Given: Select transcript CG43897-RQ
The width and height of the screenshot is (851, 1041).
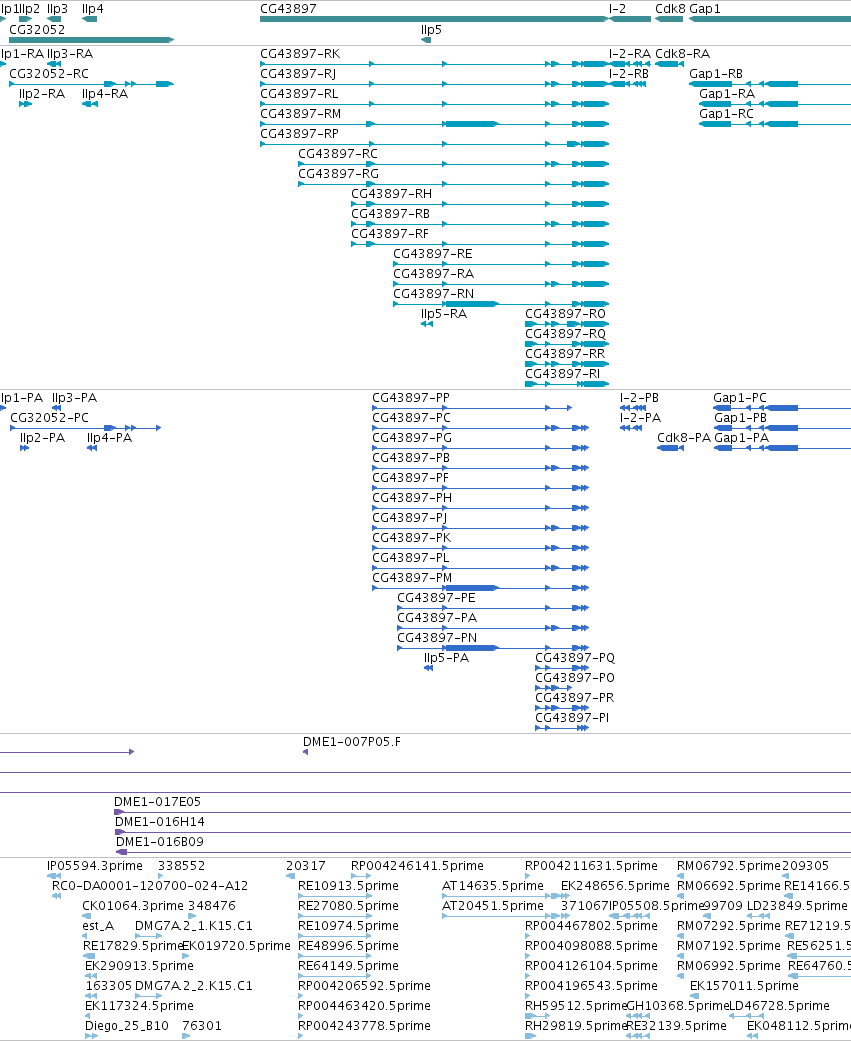Looking at the screenshot, I should tap(566, 333).
